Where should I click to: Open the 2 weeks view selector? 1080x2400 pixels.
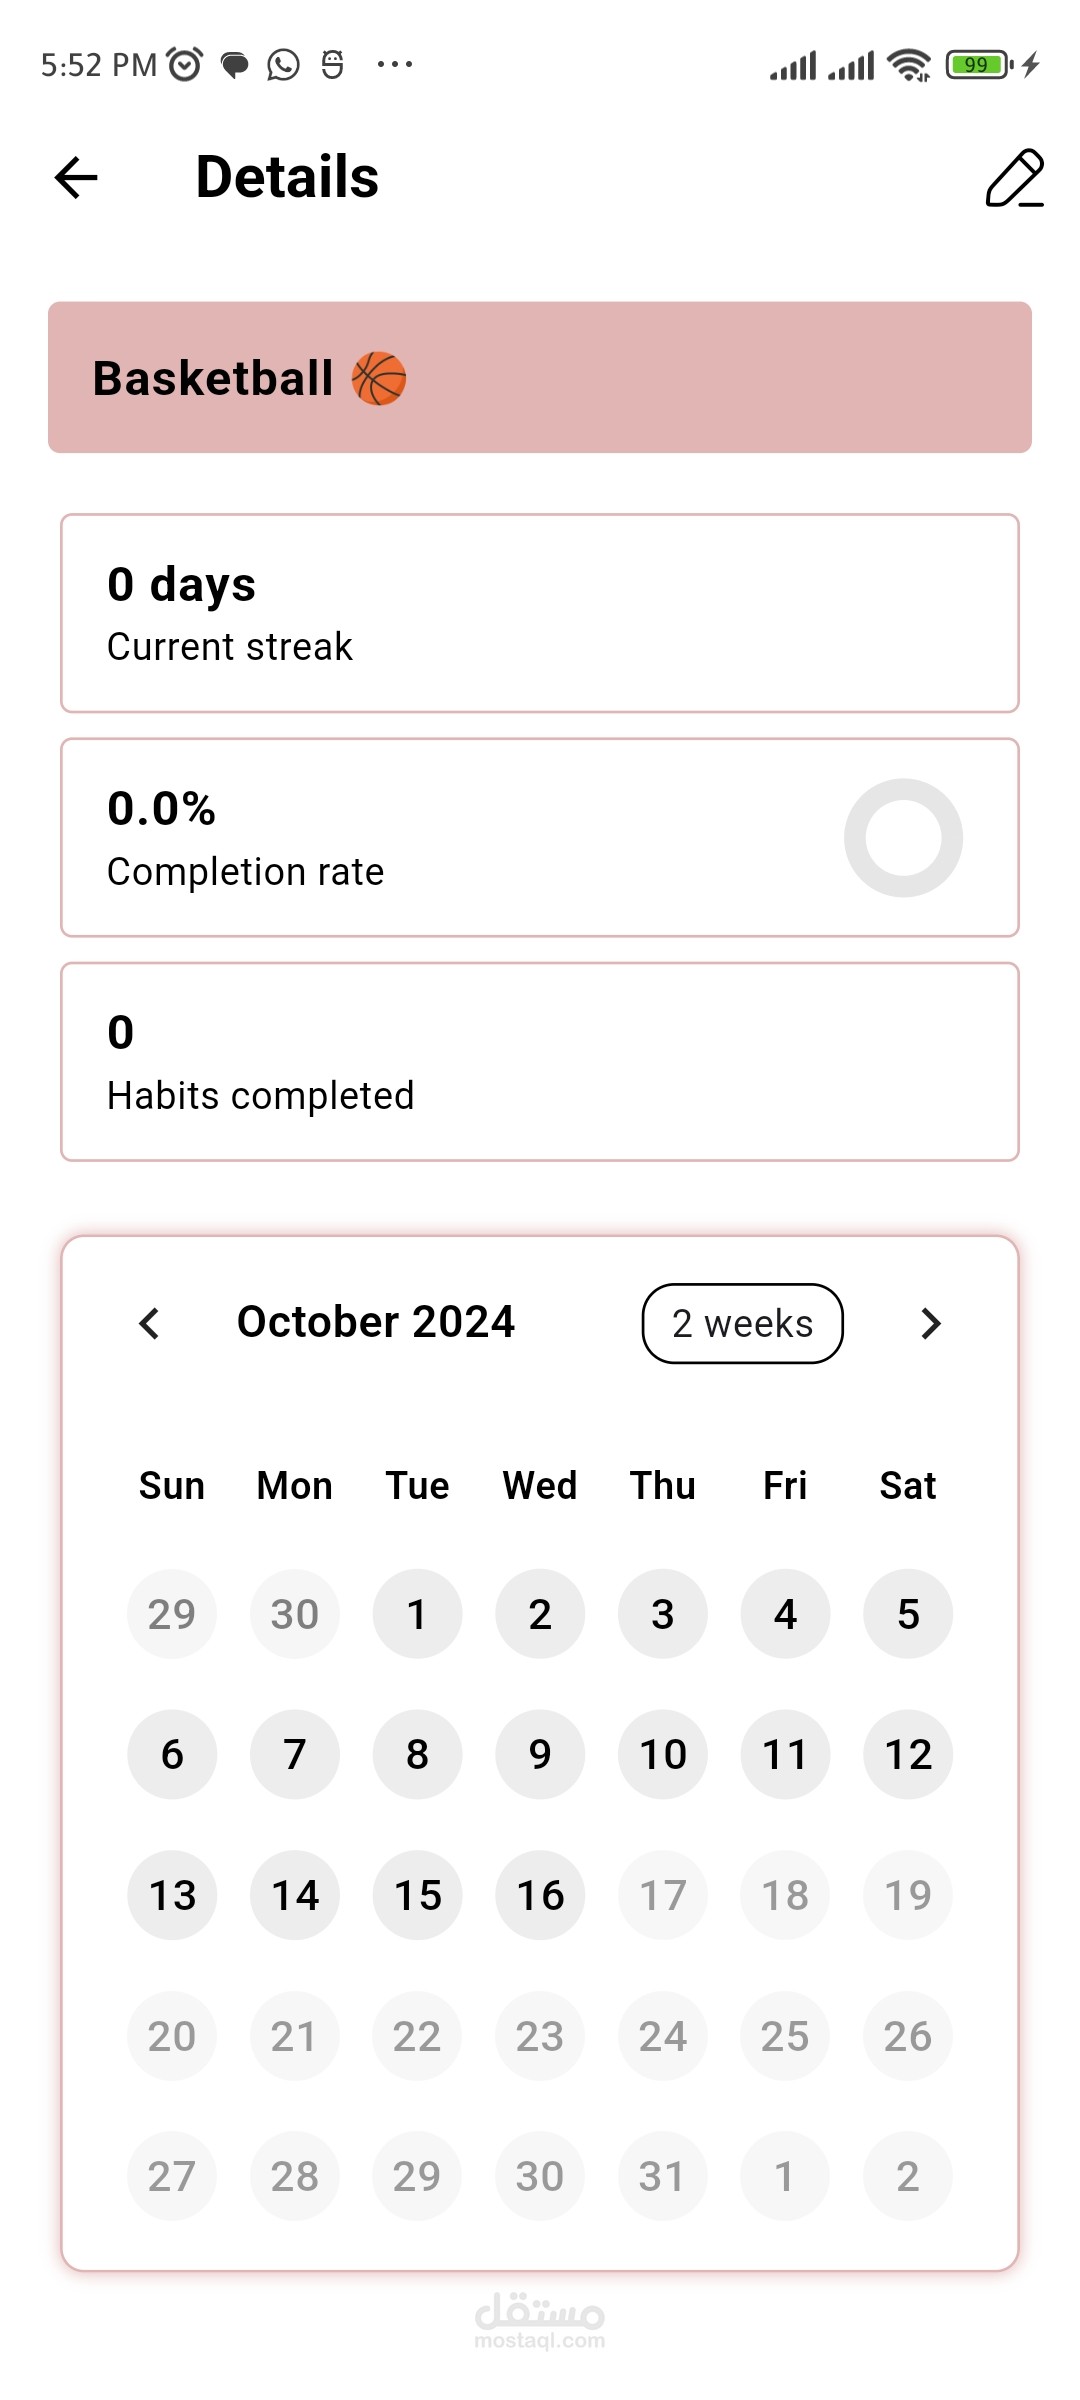pos(742,1323)
